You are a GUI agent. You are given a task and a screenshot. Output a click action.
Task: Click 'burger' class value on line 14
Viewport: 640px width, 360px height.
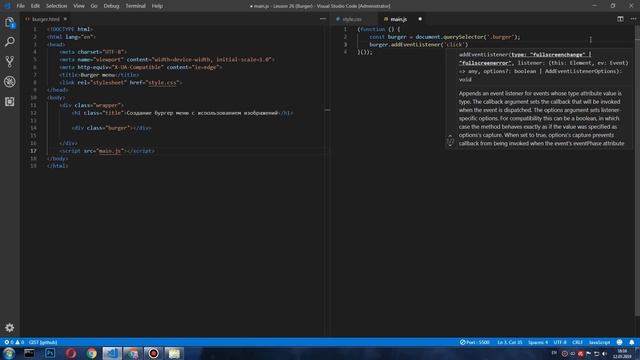pyautogui.click(x=117, y=128)
